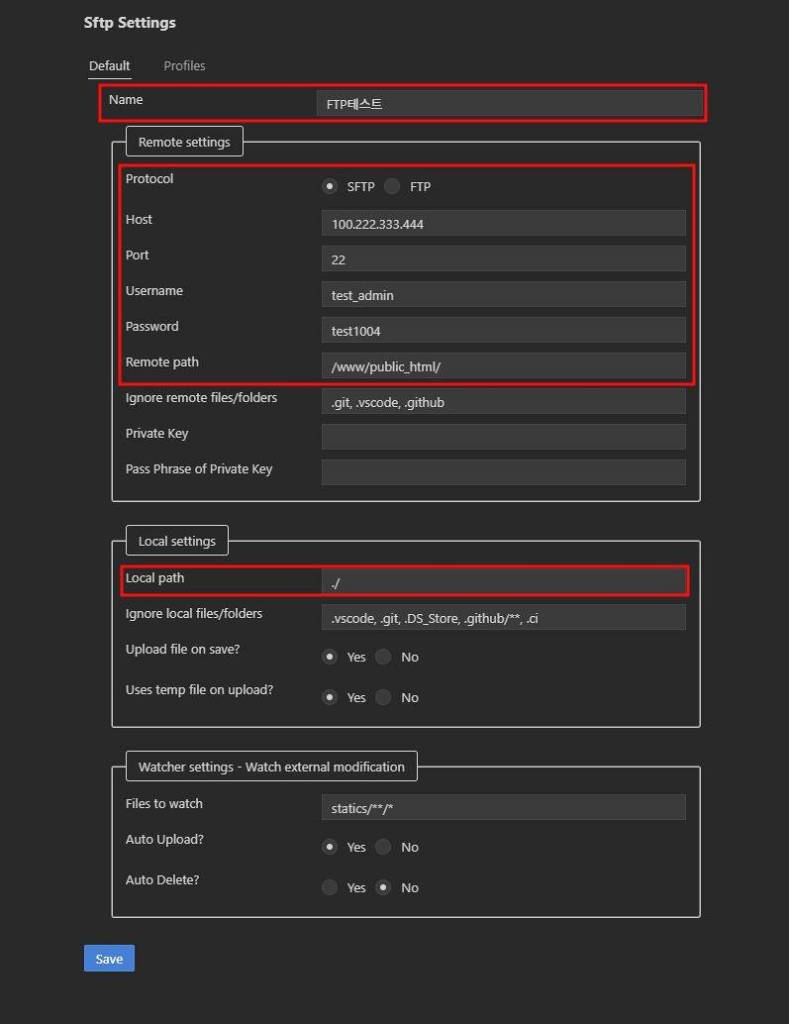Viewport: 789px width, 1024px height.
Task: Select Yes for Uses temp file on upload
Action: [x=330, y=697]
